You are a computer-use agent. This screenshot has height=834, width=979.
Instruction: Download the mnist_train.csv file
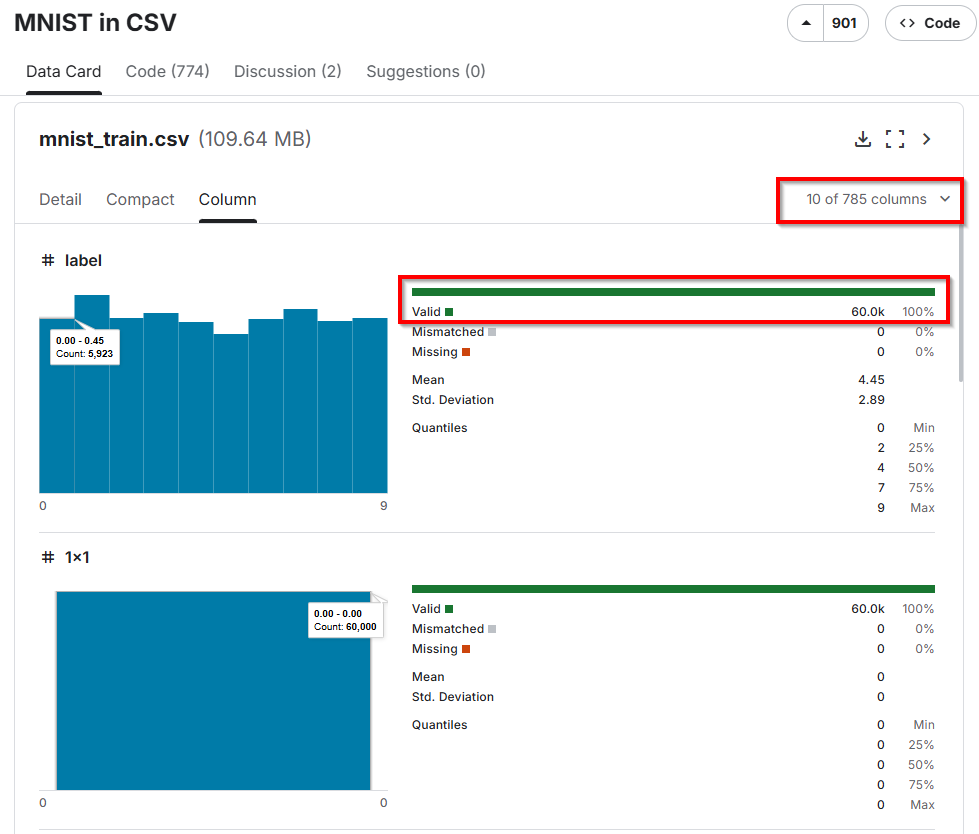862,139
